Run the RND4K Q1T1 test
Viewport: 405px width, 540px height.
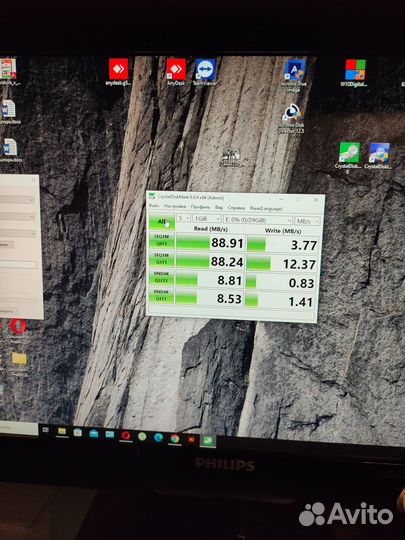(162, 295)
